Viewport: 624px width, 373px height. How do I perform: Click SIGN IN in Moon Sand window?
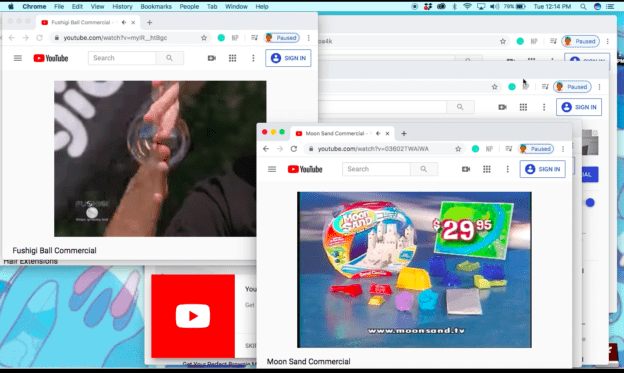click(x=543, y=169)
